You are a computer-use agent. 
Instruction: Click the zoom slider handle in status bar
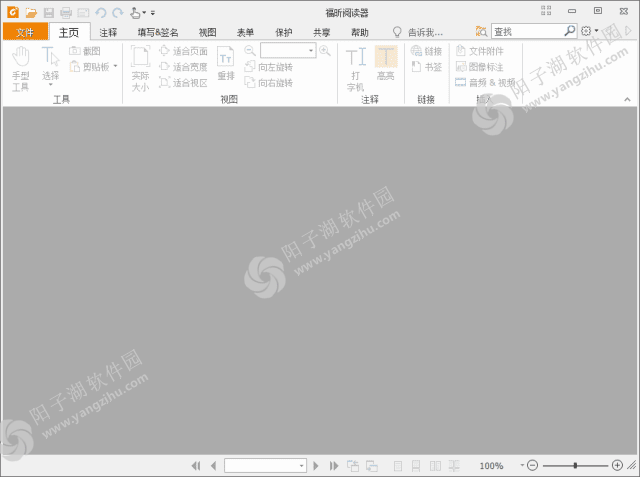point(575,465)
